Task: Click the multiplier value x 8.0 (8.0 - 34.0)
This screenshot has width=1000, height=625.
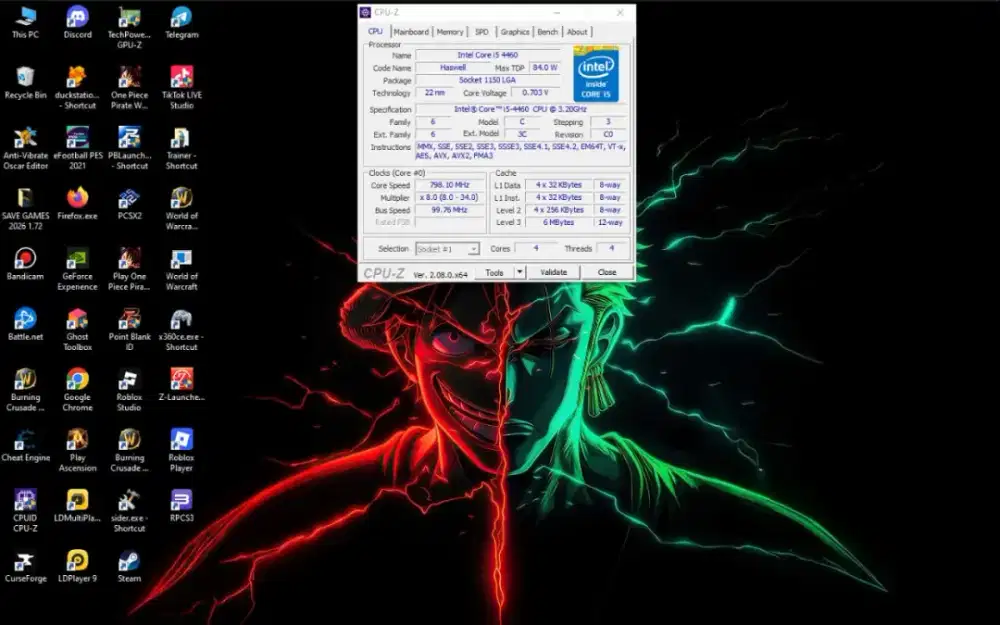Action: [x=450, y=198]
